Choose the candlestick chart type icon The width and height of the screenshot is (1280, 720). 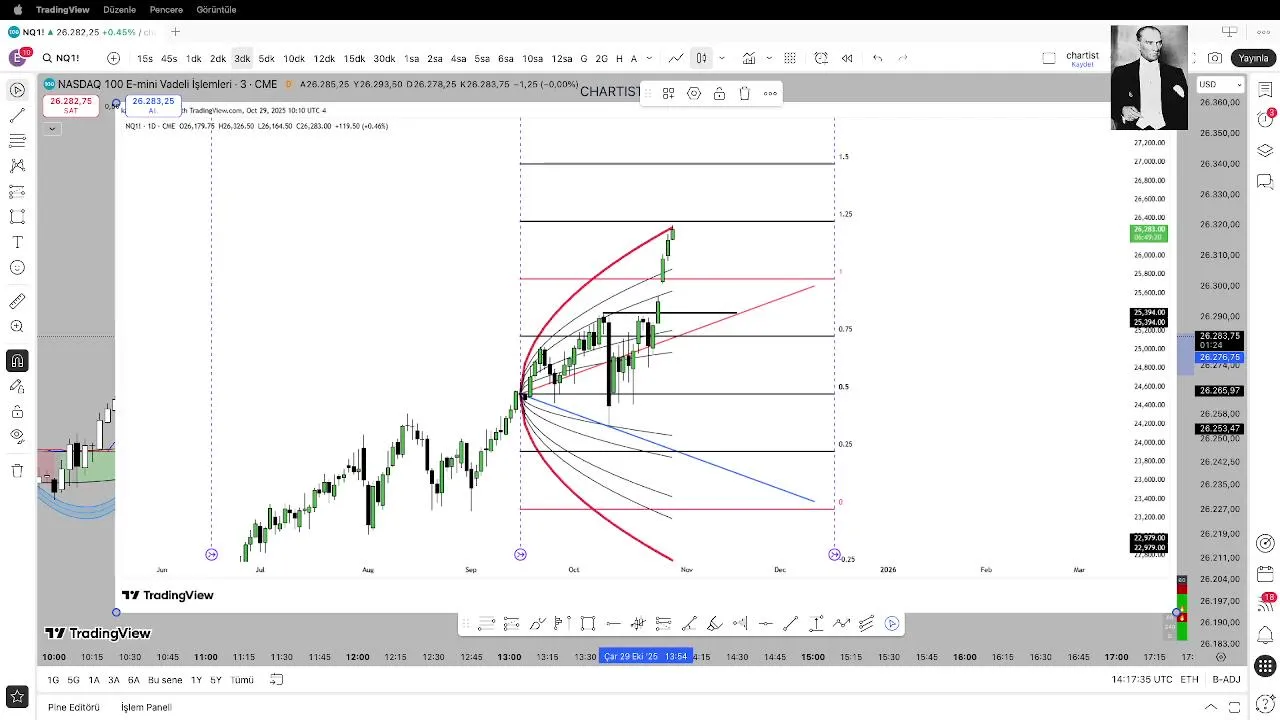point(701,58)
